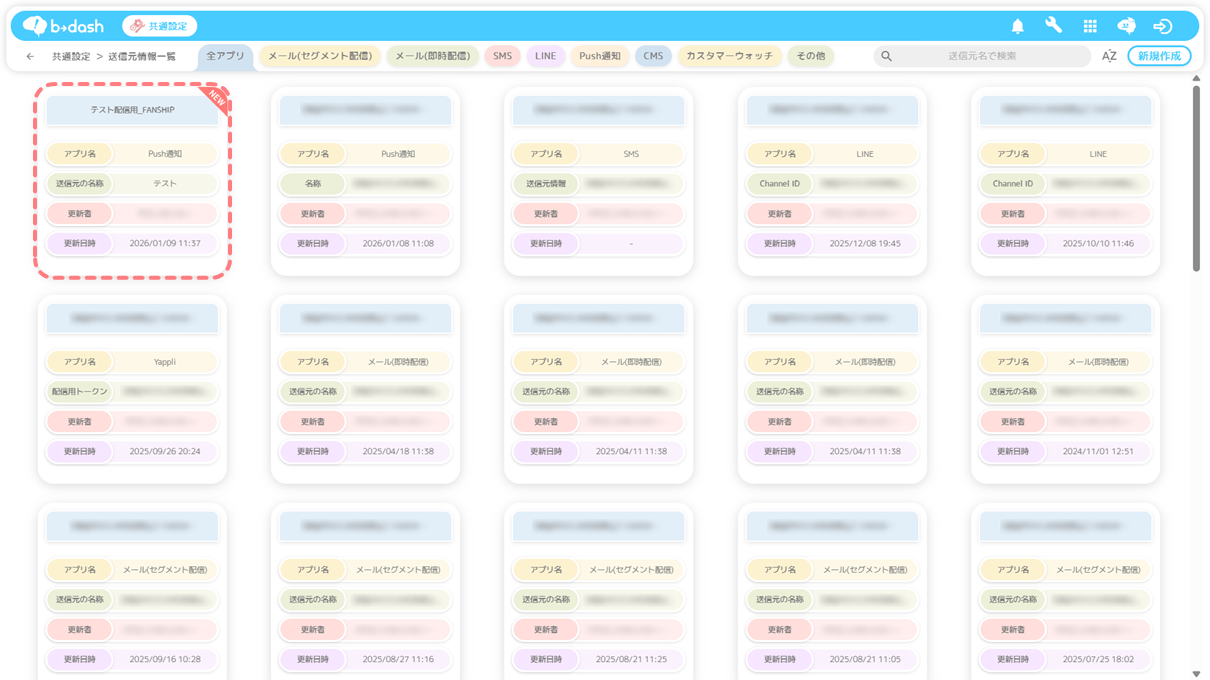Click the logout icon

click(x=1162, y=26)
